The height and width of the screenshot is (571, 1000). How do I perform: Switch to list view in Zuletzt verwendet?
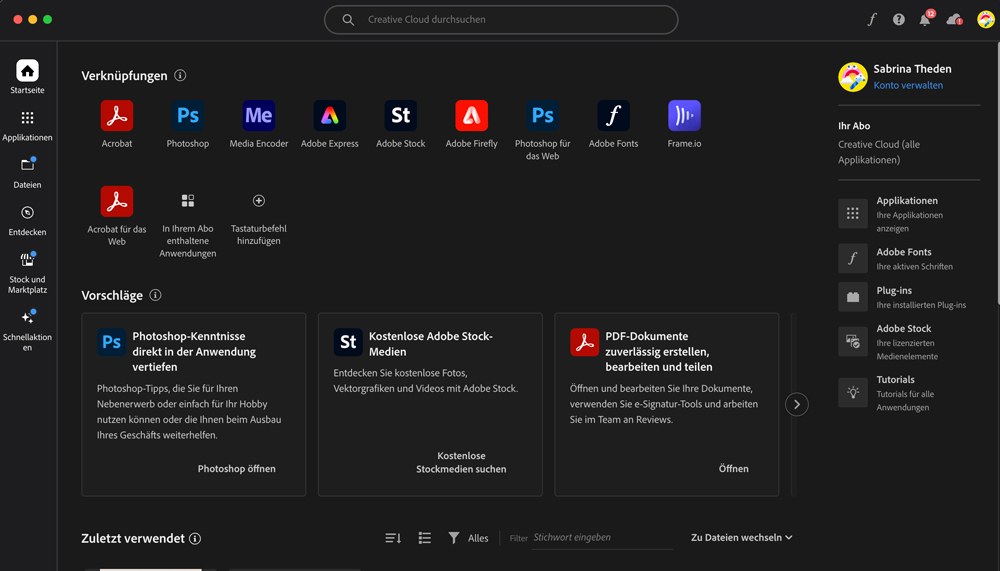[x=424, y=538]
